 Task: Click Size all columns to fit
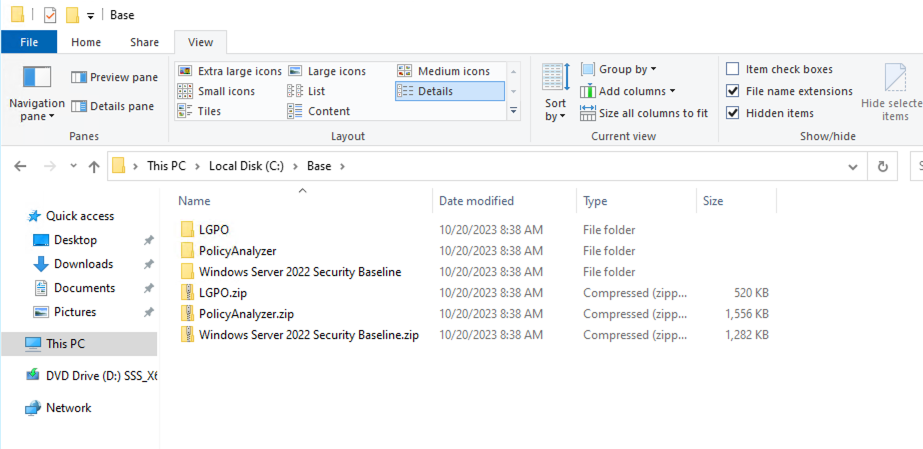pos(644,113)
